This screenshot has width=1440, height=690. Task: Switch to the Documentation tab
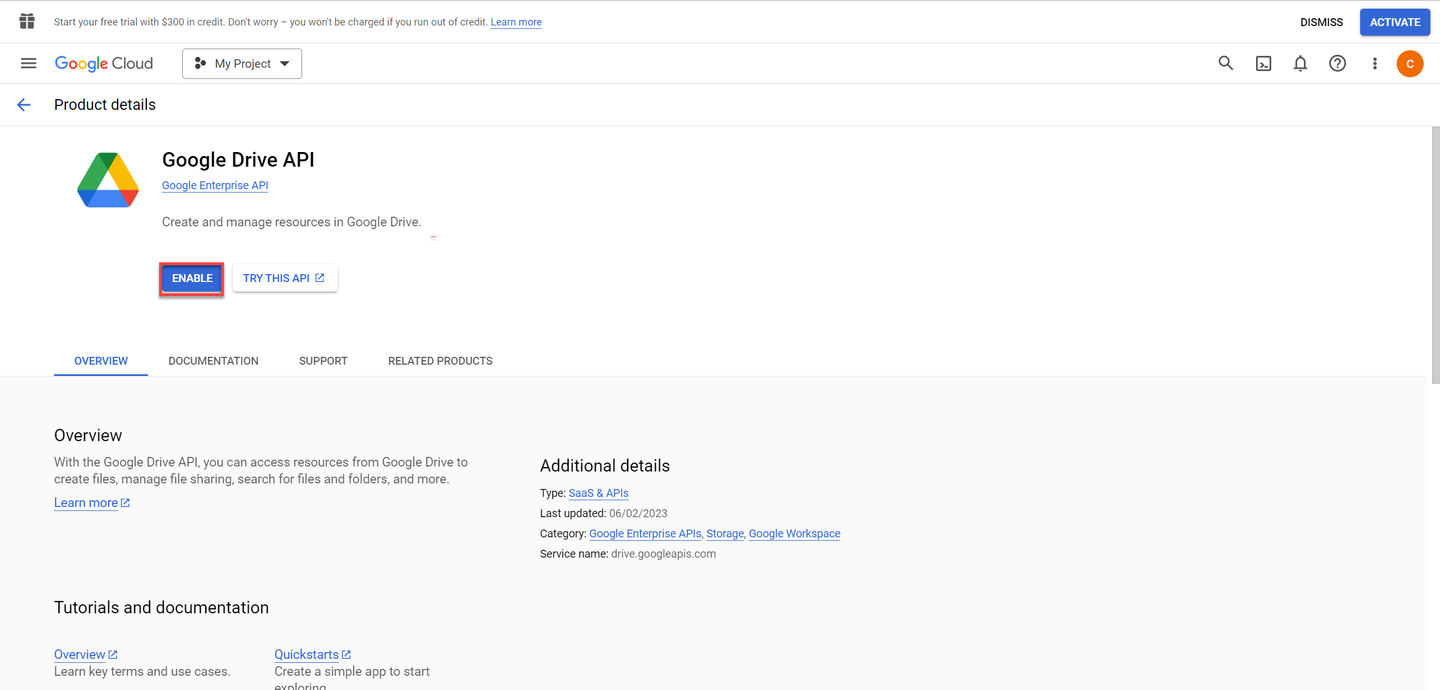213,361
